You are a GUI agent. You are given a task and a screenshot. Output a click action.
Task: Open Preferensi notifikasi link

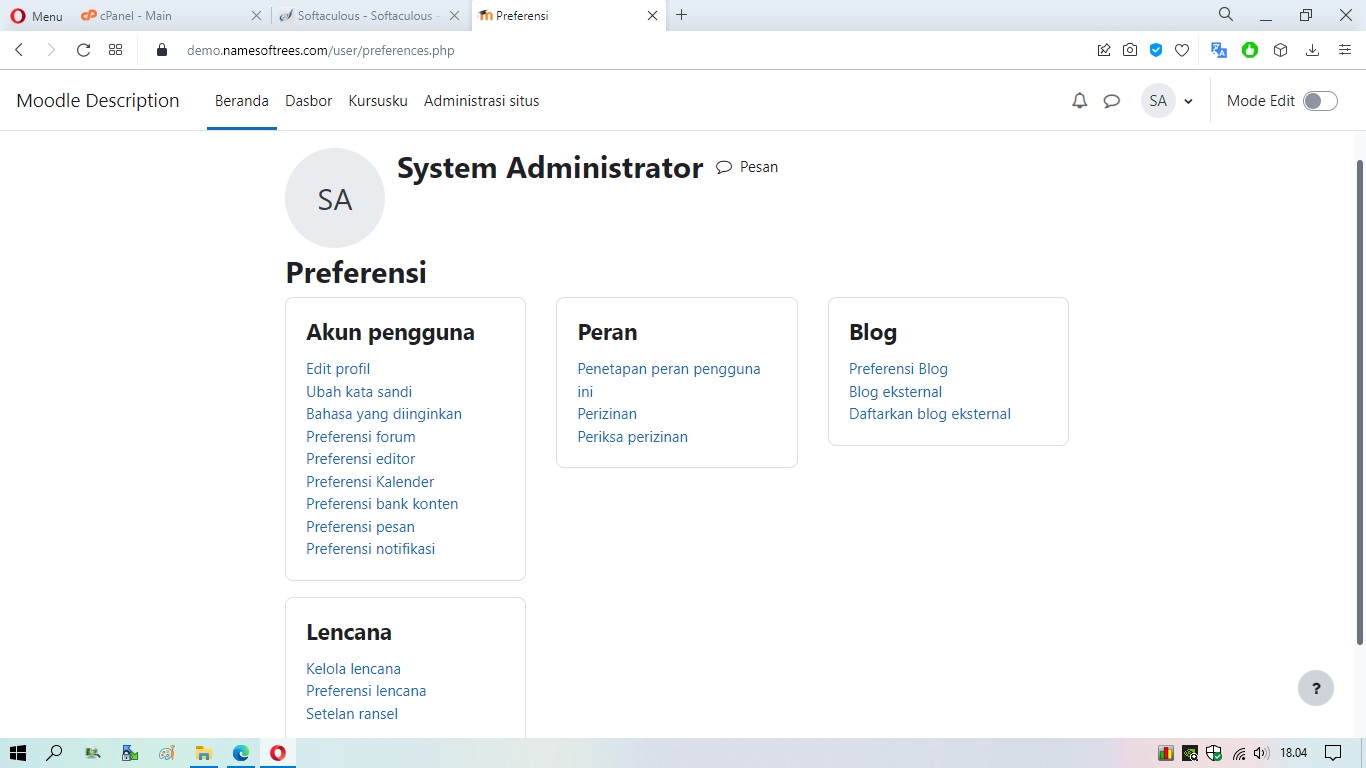tap(370, 549)
